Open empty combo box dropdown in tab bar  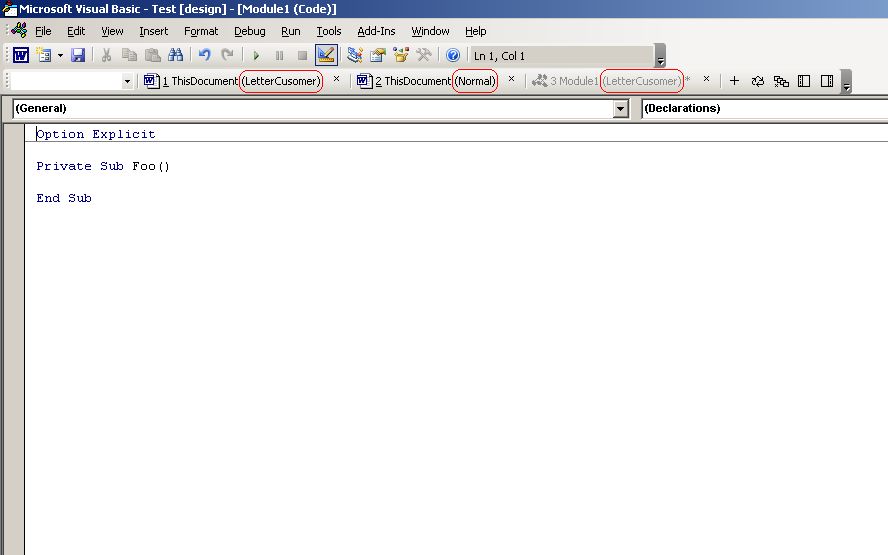[127, 82]
